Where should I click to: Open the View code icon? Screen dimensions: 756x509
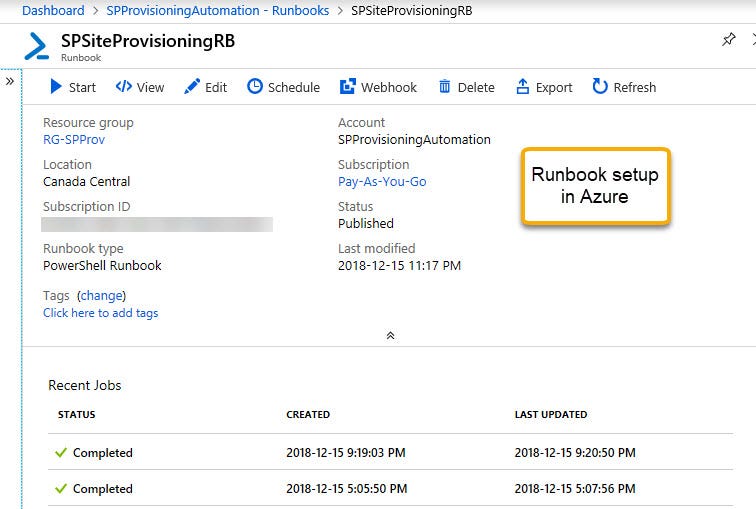click(123, 87)
